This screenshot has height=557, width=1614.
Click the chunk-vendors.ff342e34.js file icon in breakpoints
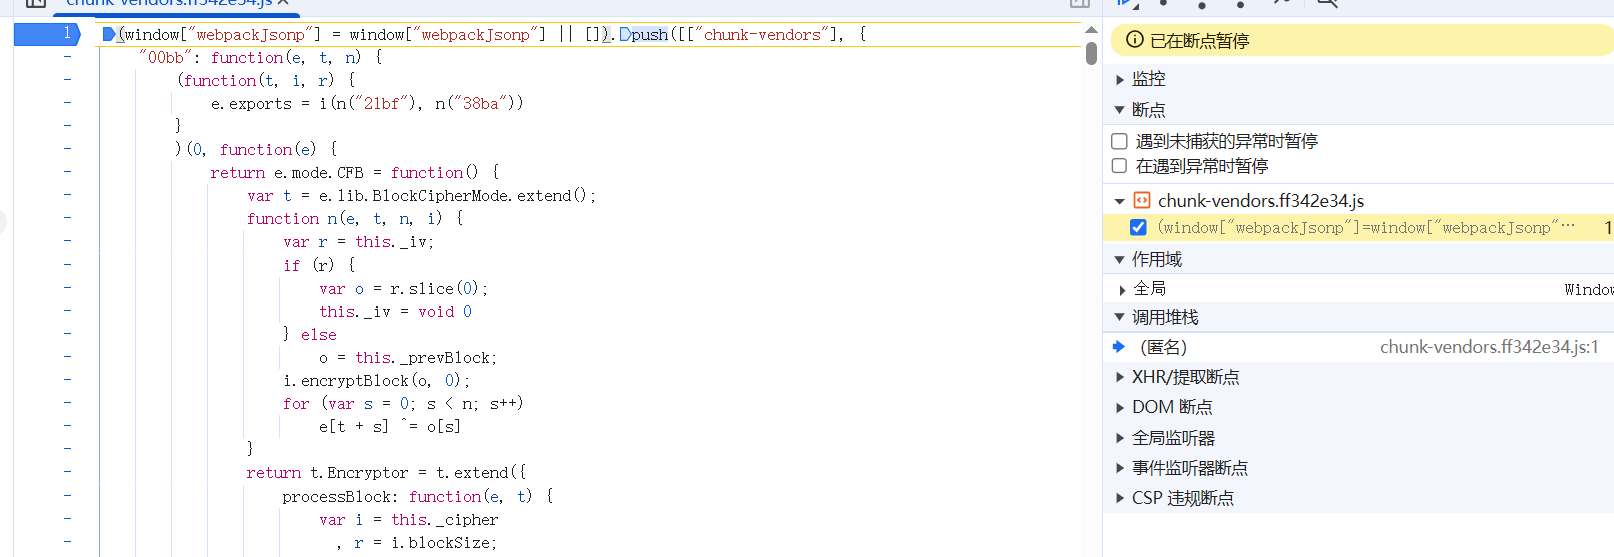click(x=1141, y=200)
